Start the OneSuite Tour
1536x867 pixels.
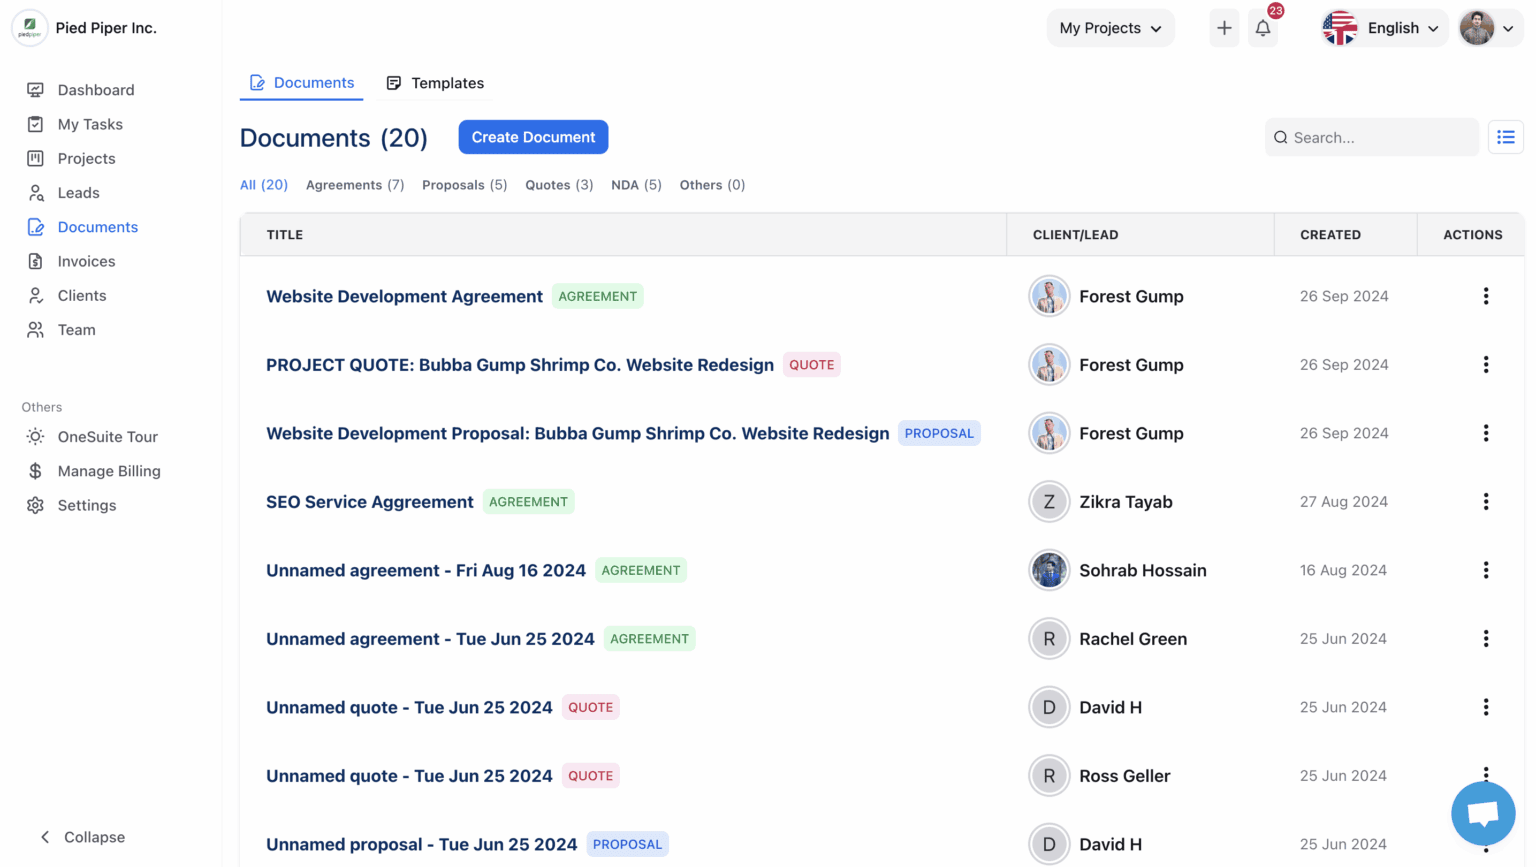click(x=110, y=437)
